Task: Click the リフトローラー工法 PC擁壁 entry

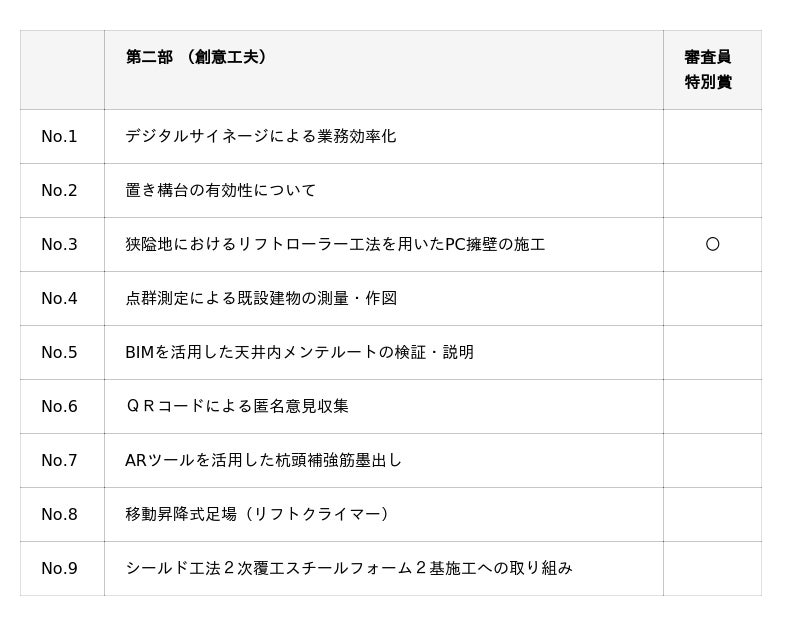Action: coord(335,244)
